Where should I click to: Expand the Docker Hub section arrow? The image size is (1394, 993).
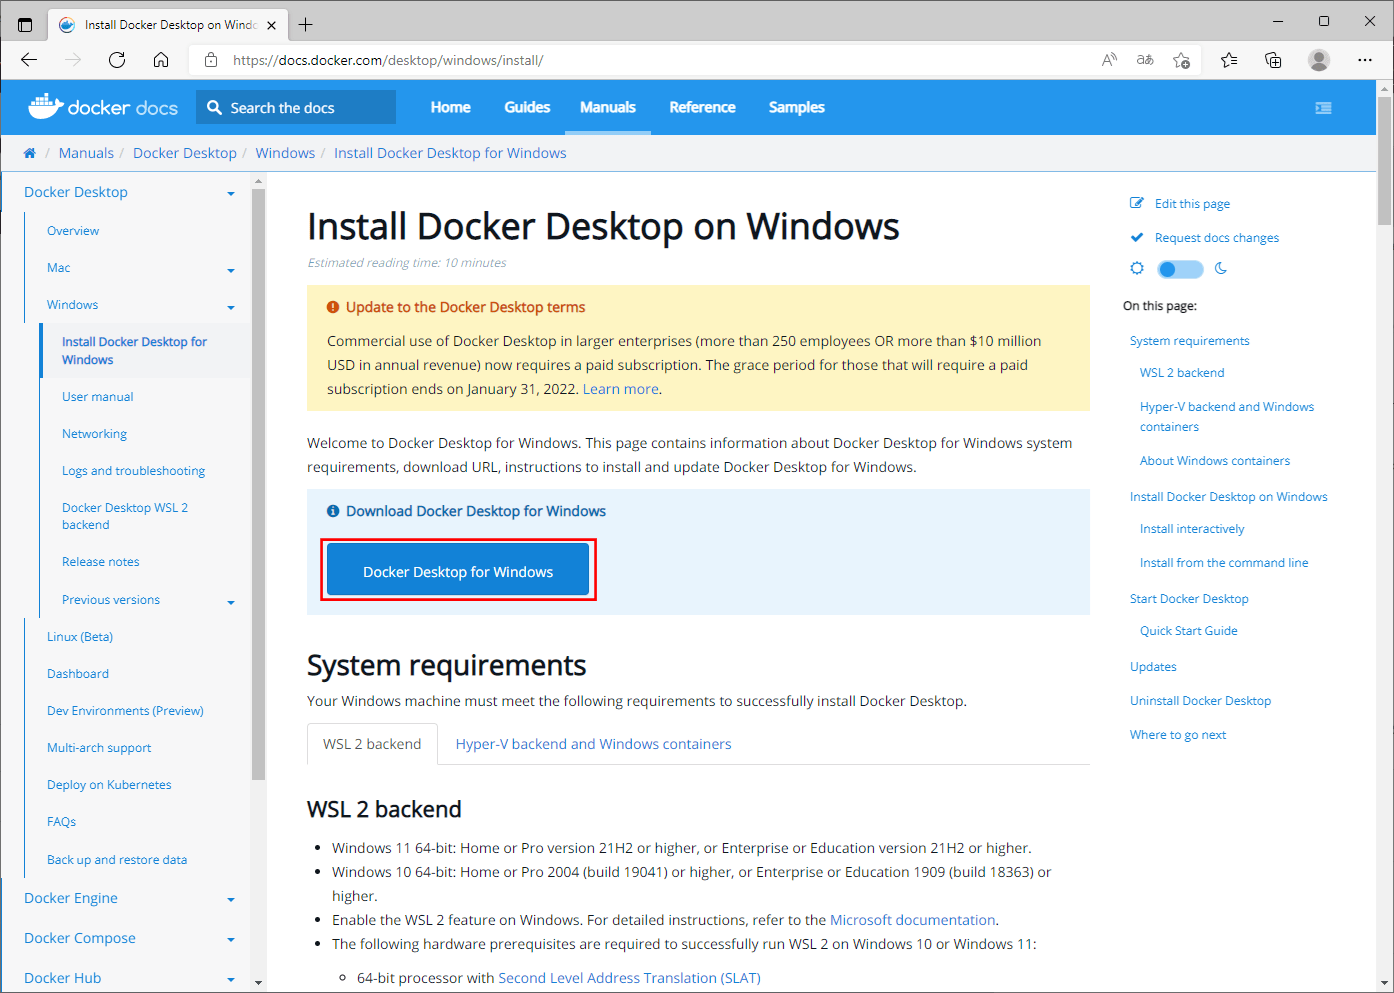(231, 979)
